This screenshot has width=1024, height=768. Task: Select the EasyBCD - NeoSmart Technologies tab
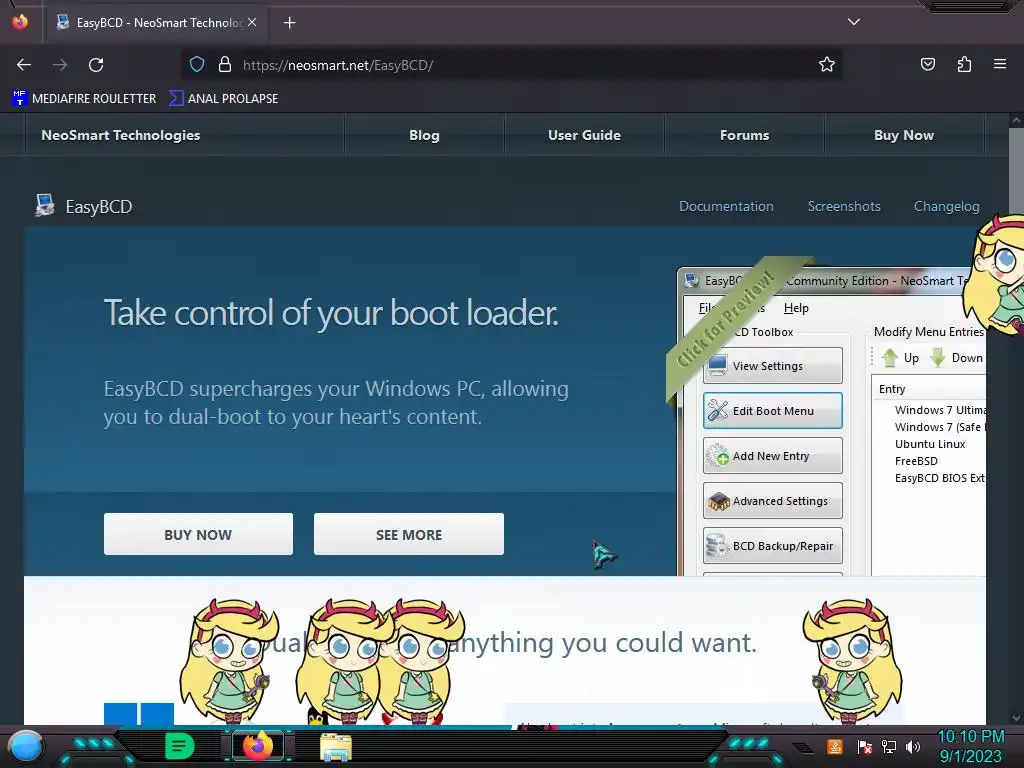157,23
